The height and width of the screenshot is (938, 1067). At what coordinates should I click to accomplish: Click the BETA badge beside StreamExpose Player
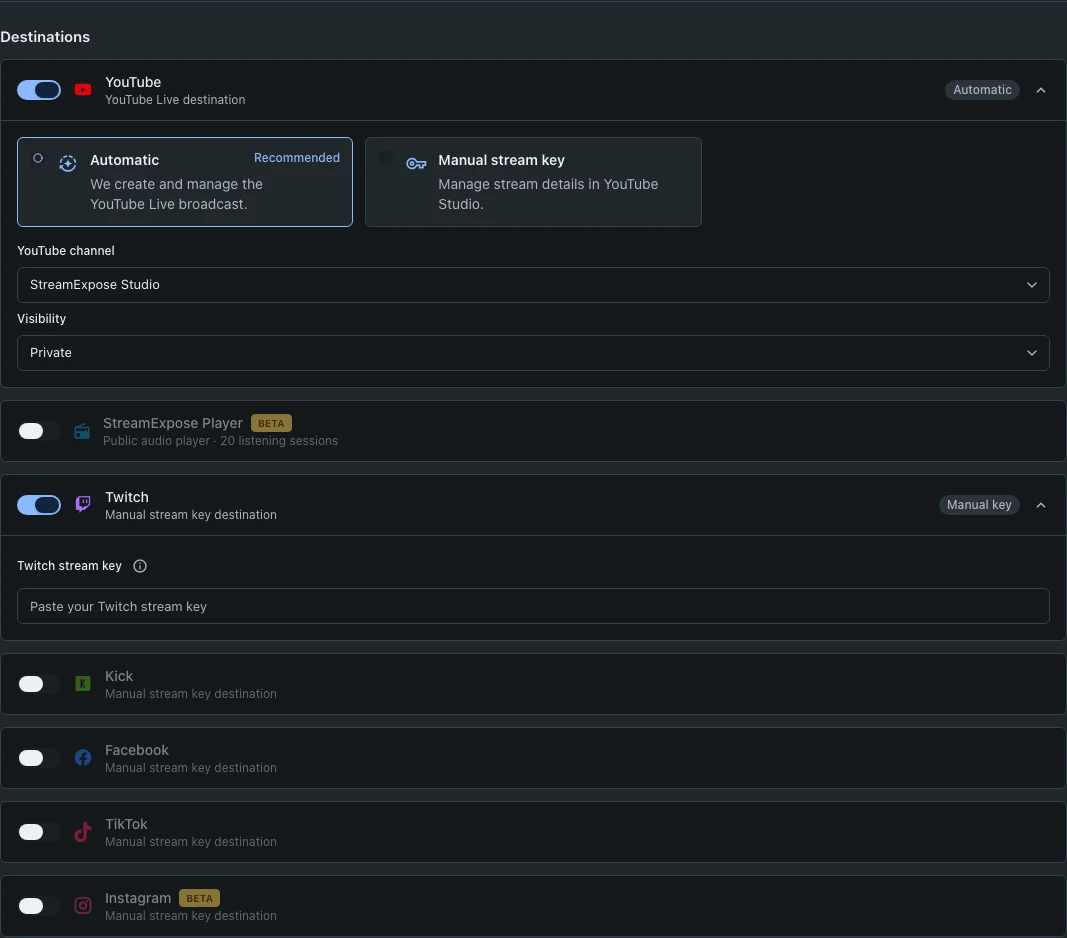point(271,423)
